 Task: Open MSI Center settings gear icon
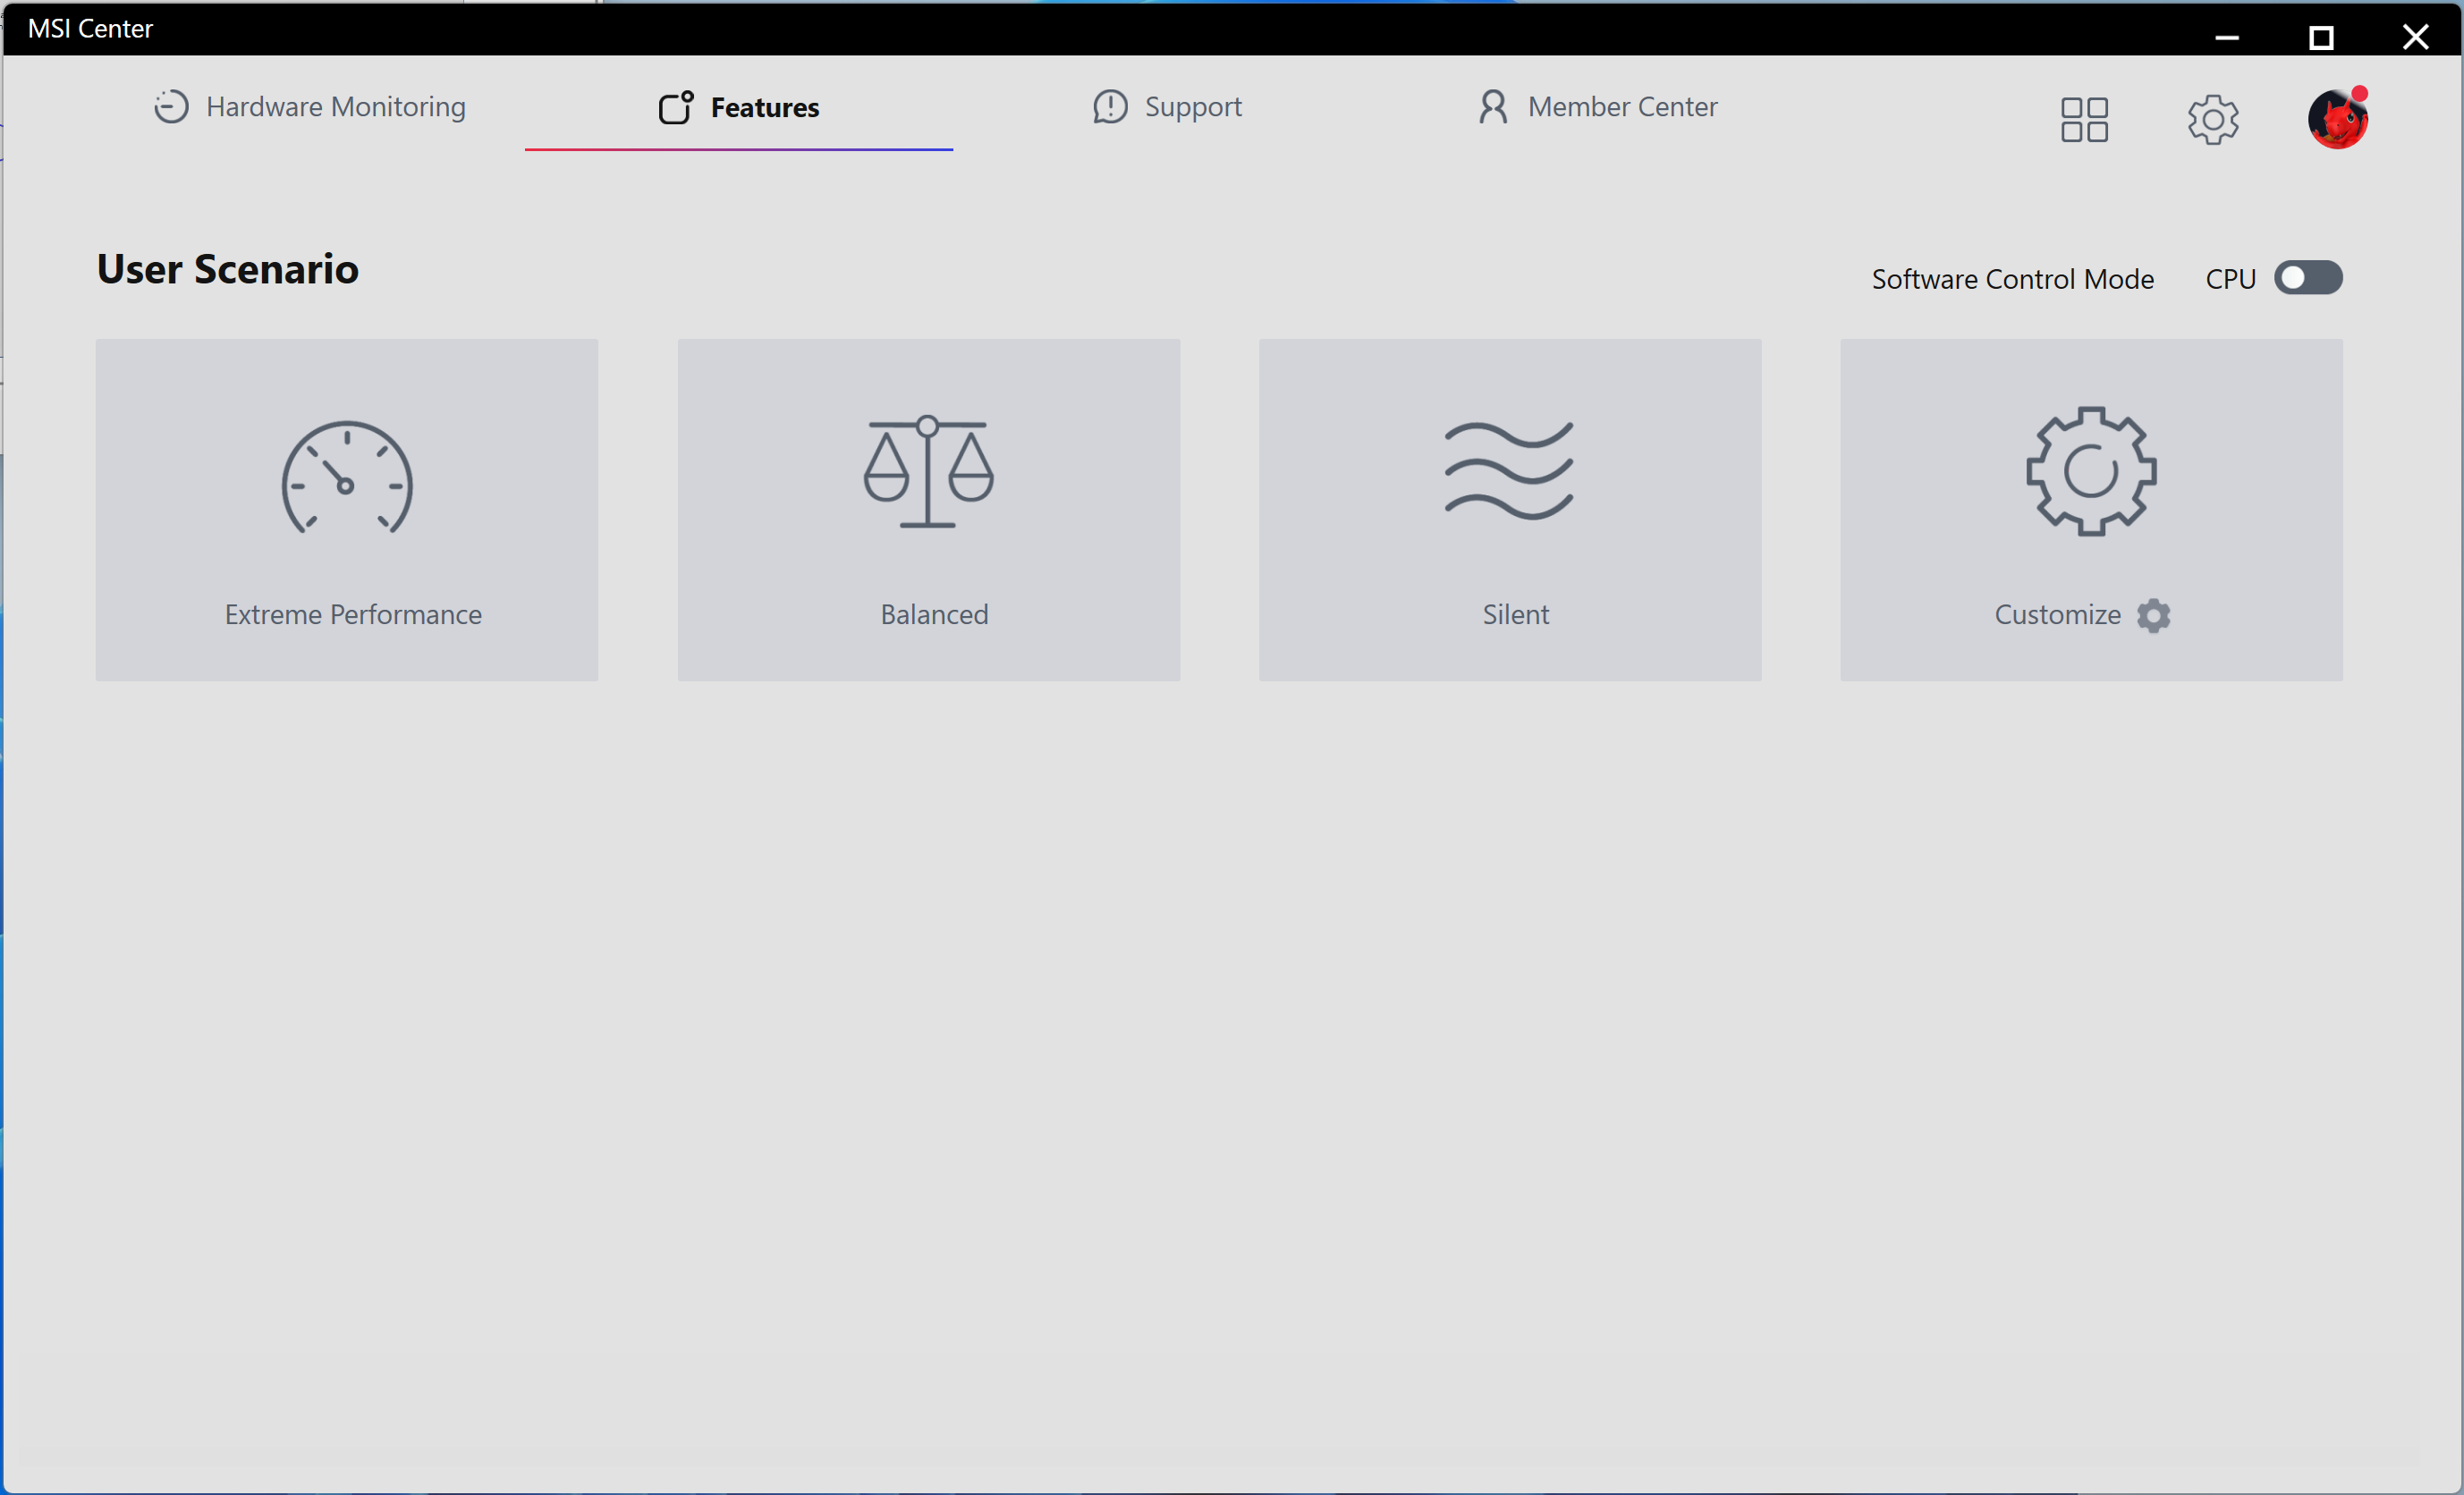(x=2212, y=120)
